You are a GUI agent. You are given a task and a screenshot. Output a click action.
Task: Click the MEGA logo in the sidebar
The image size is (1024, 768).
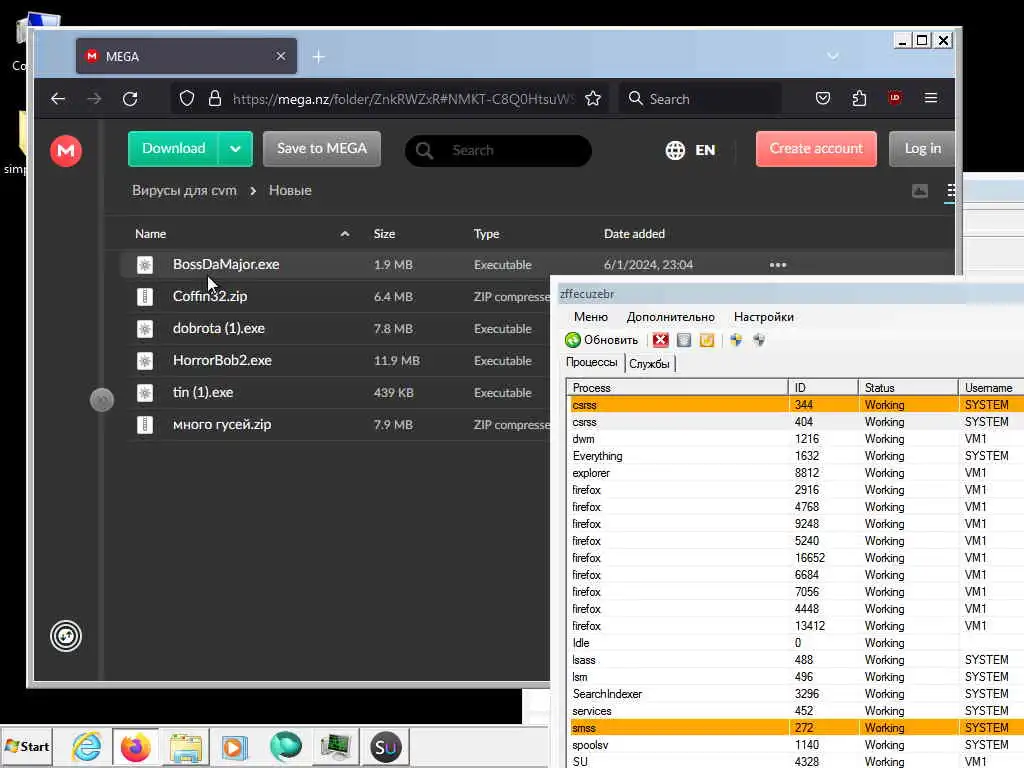point(66,151)
